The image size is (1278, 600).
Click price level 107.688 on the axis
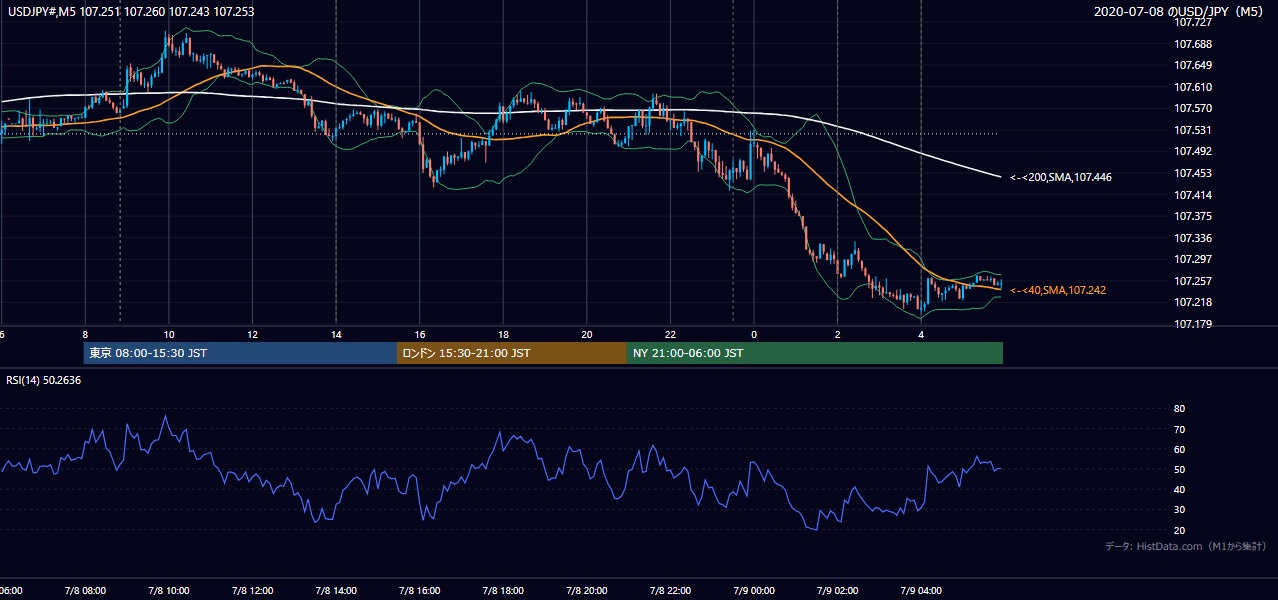pos(1193,44)
